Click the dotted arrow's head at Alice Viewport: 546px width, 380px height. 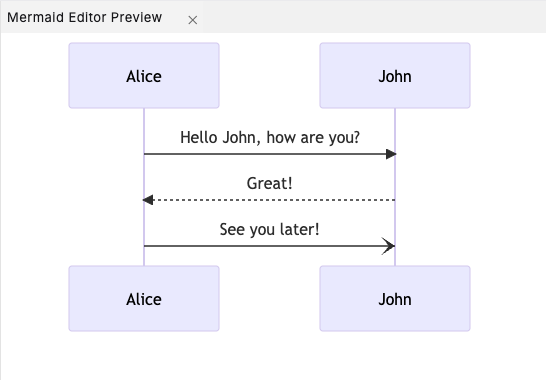pyautogui.click(x=148, y=200)
